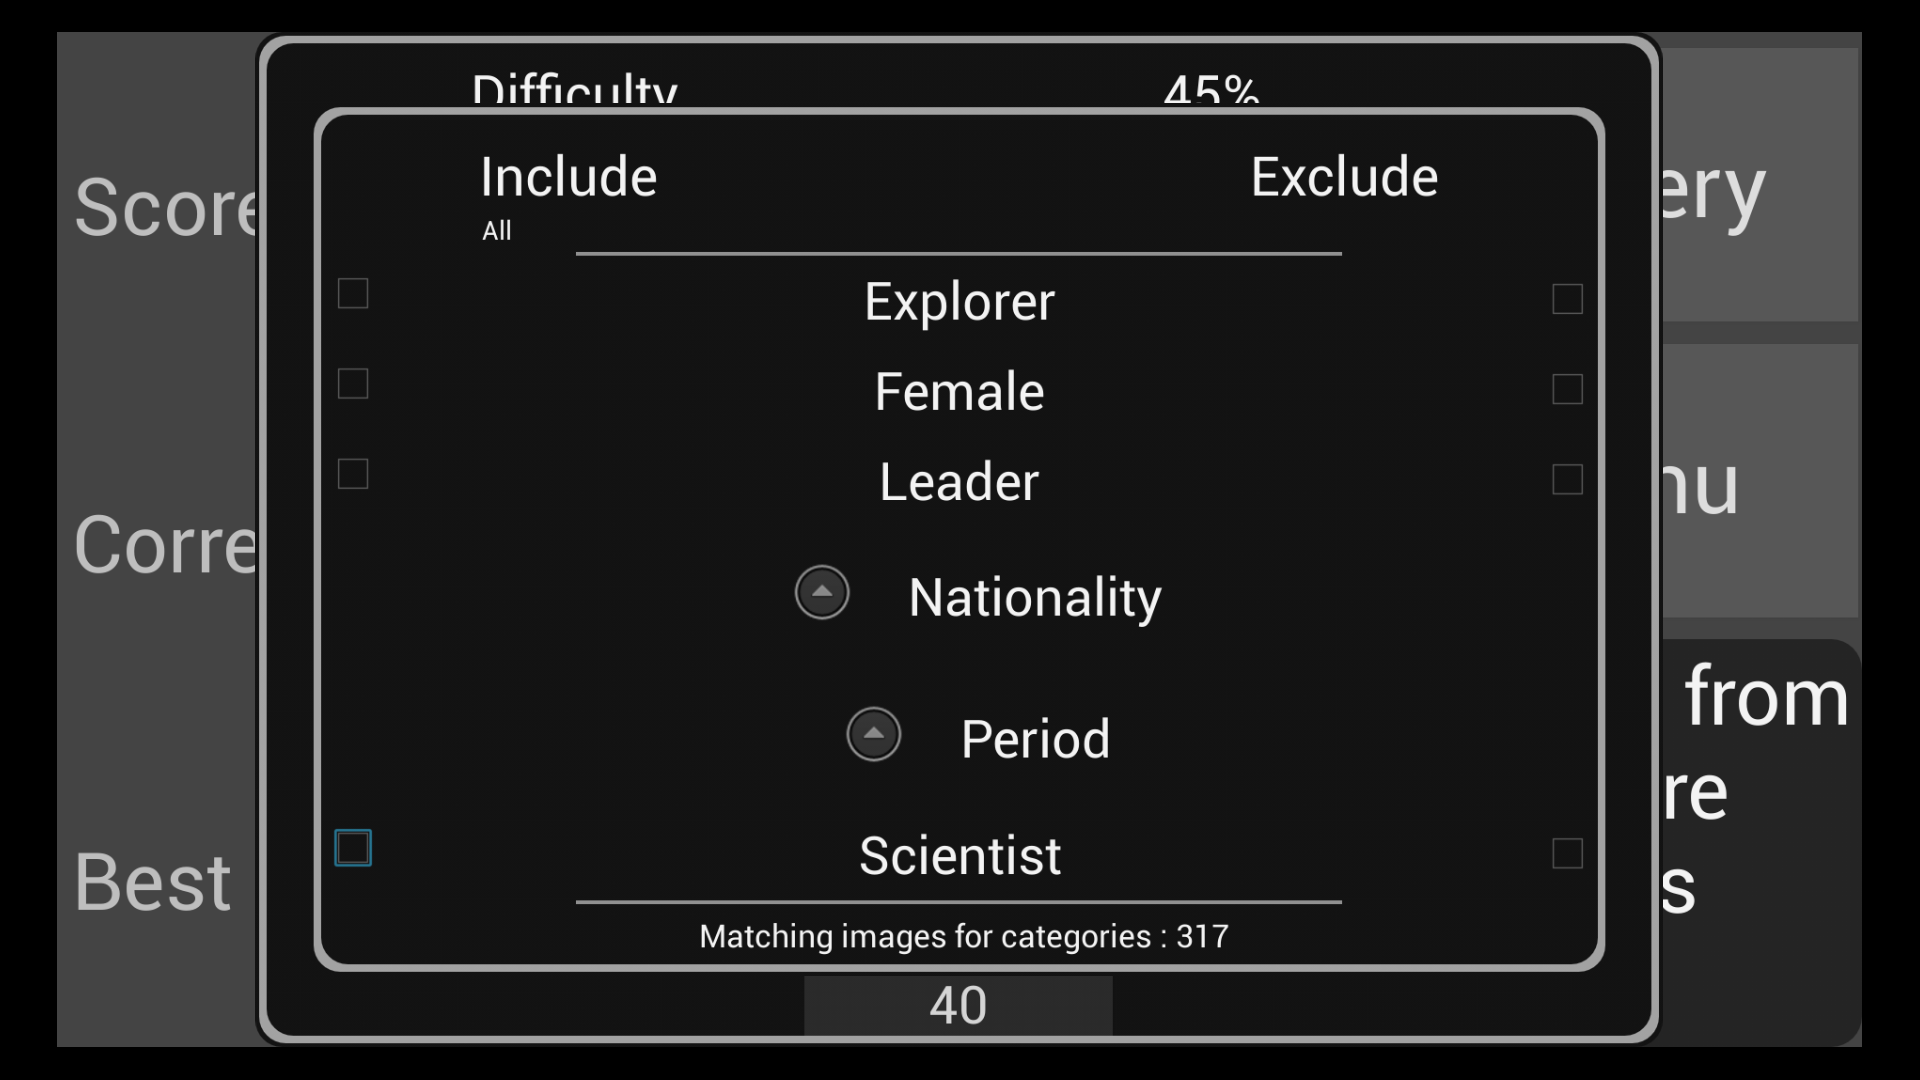The height and width of the screenshot is (1080, 1920).
Task: Check the Exclude box for Leader
Action: [x=1567, y=480]
